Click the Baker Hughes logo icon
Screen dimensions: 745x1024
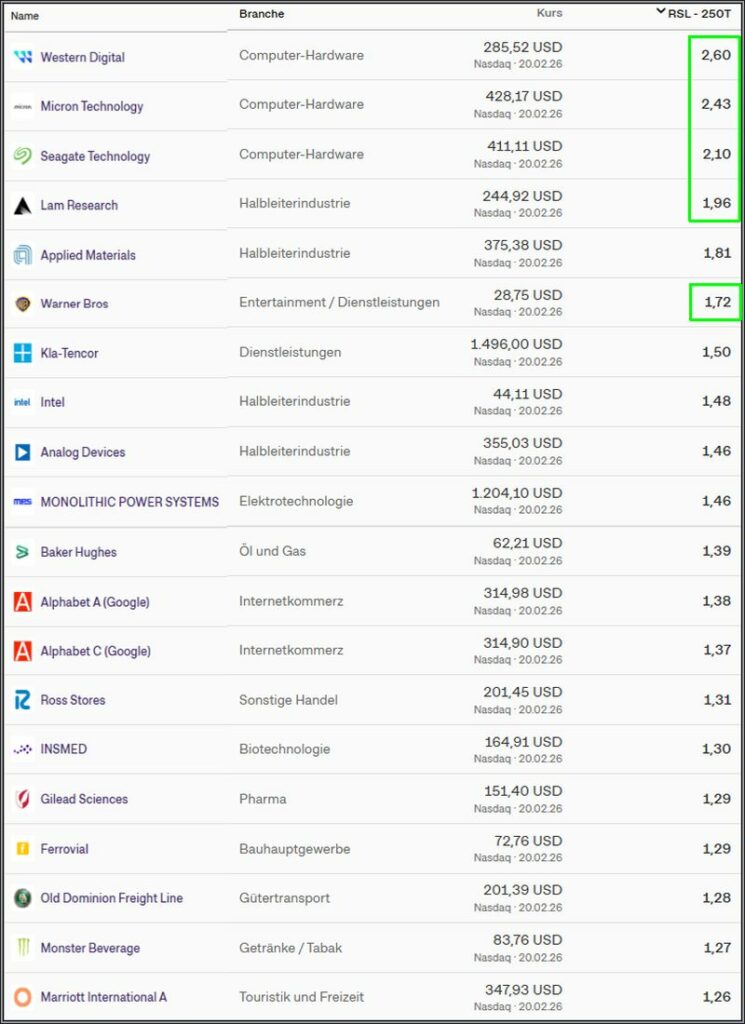tap(23, 552)
